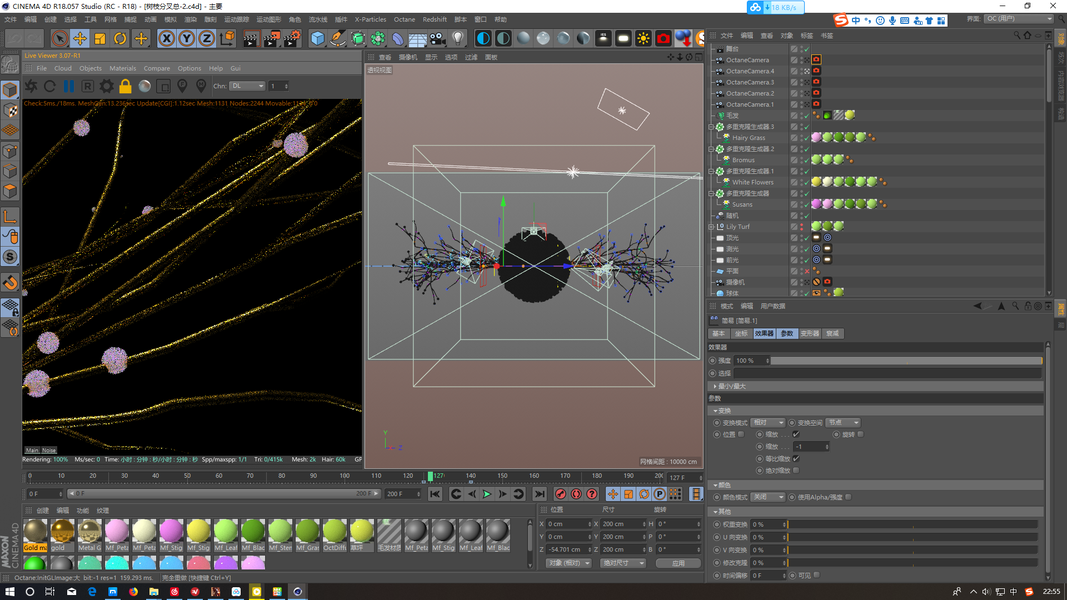This screenshot has height=600, width=1067.
Task: Click the yellow sun Octane daylight icon
Action: pyautogui.click(x=643, y=39)
